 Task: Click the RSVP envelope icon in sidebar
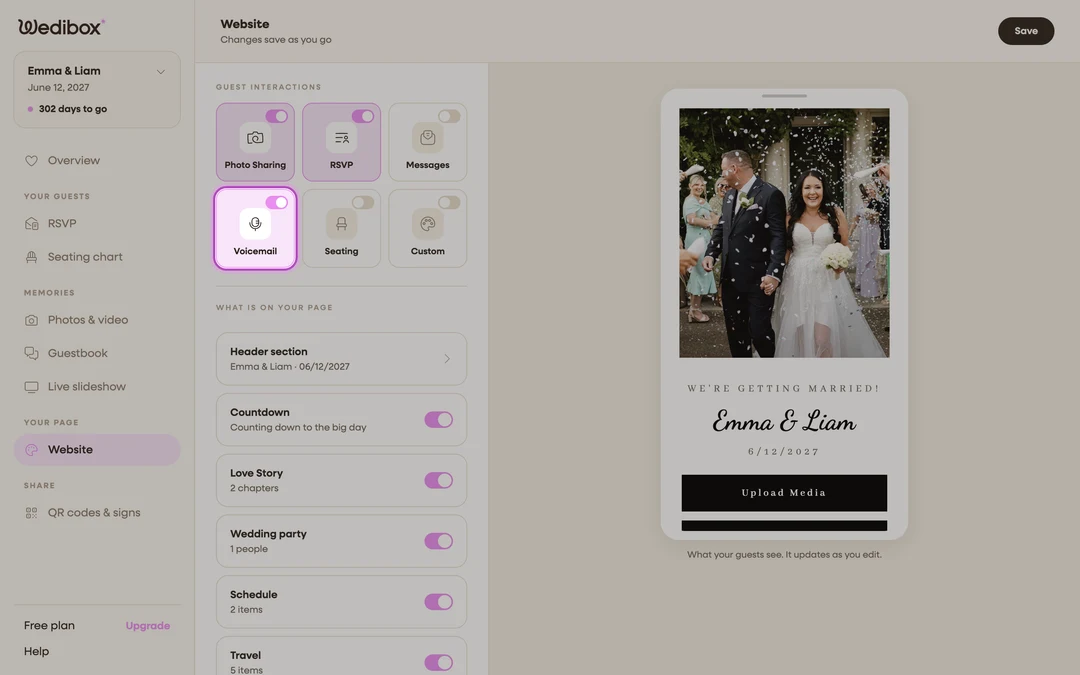[32, 224]
